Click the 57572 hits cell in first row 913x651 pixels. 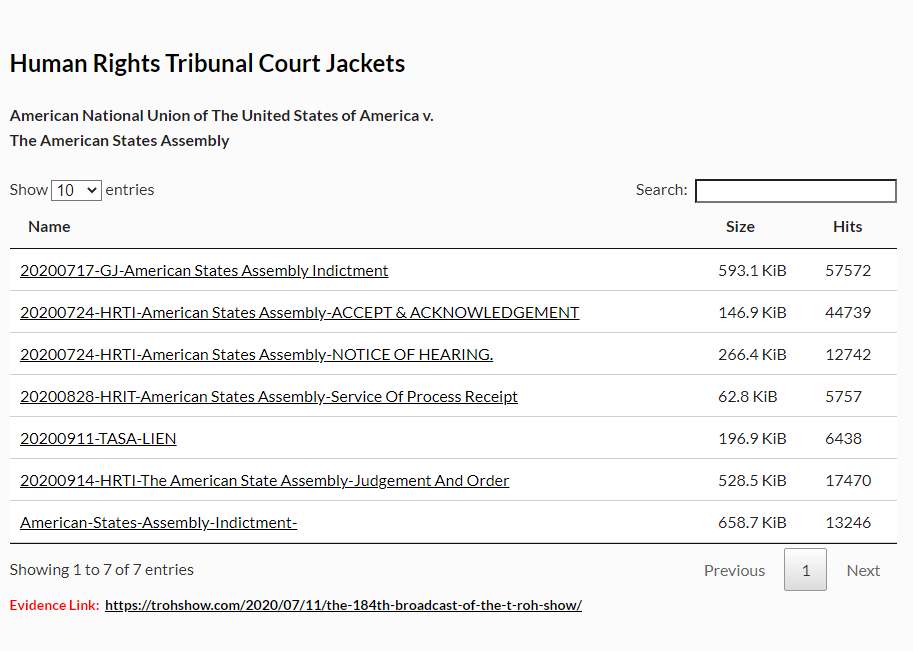(848, 271)
